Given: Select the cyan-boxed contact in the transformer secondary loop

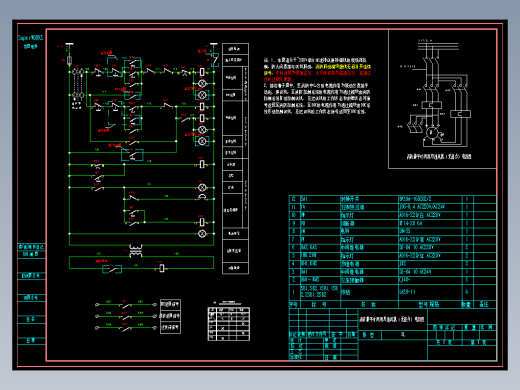Looking at the screenshot, I should [112, 269].
